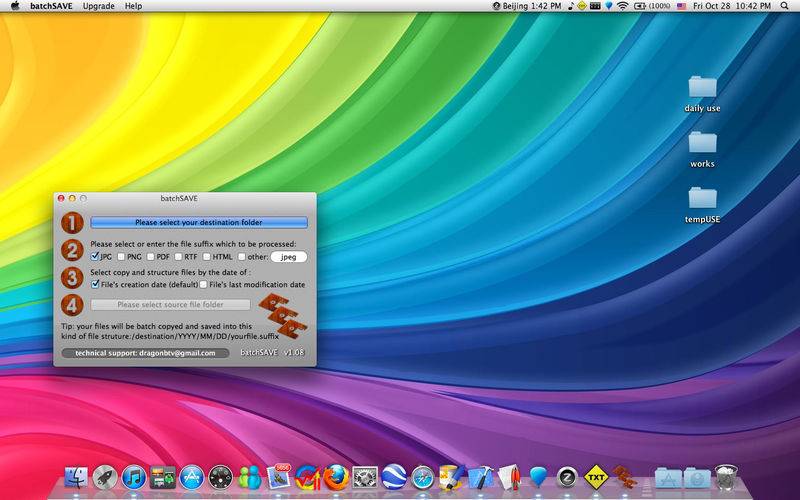The height and width of the screenshot is (500, 800).
Task: Click the batchSAVE v1.08 version label
Action: (272, 353)
